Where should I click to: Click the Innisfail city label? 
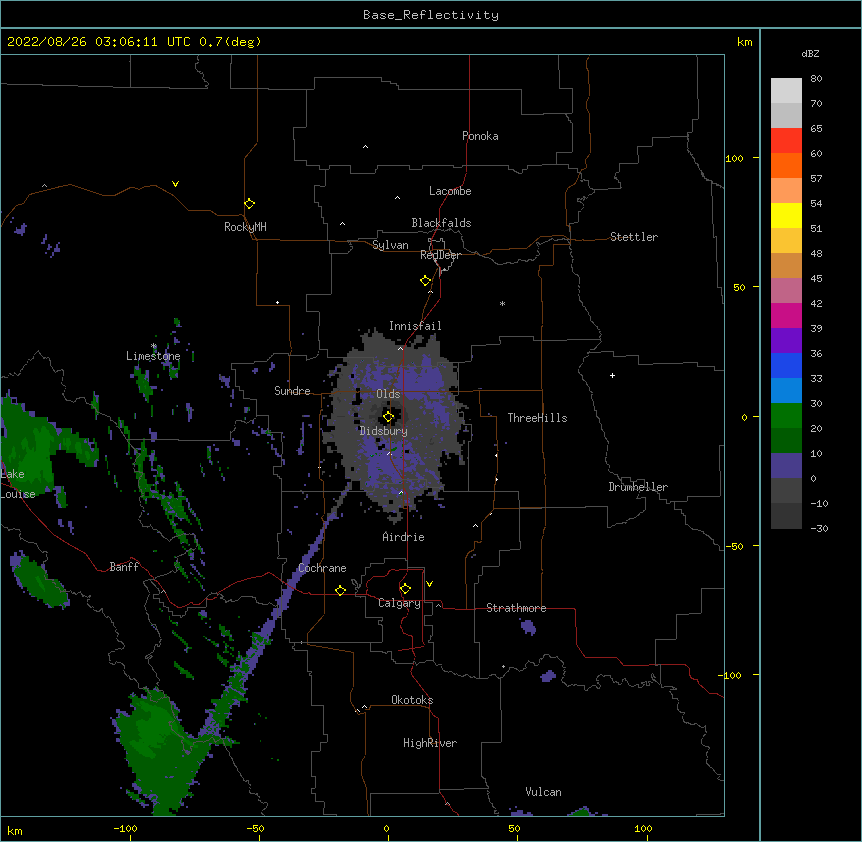[x=415, y=326]
